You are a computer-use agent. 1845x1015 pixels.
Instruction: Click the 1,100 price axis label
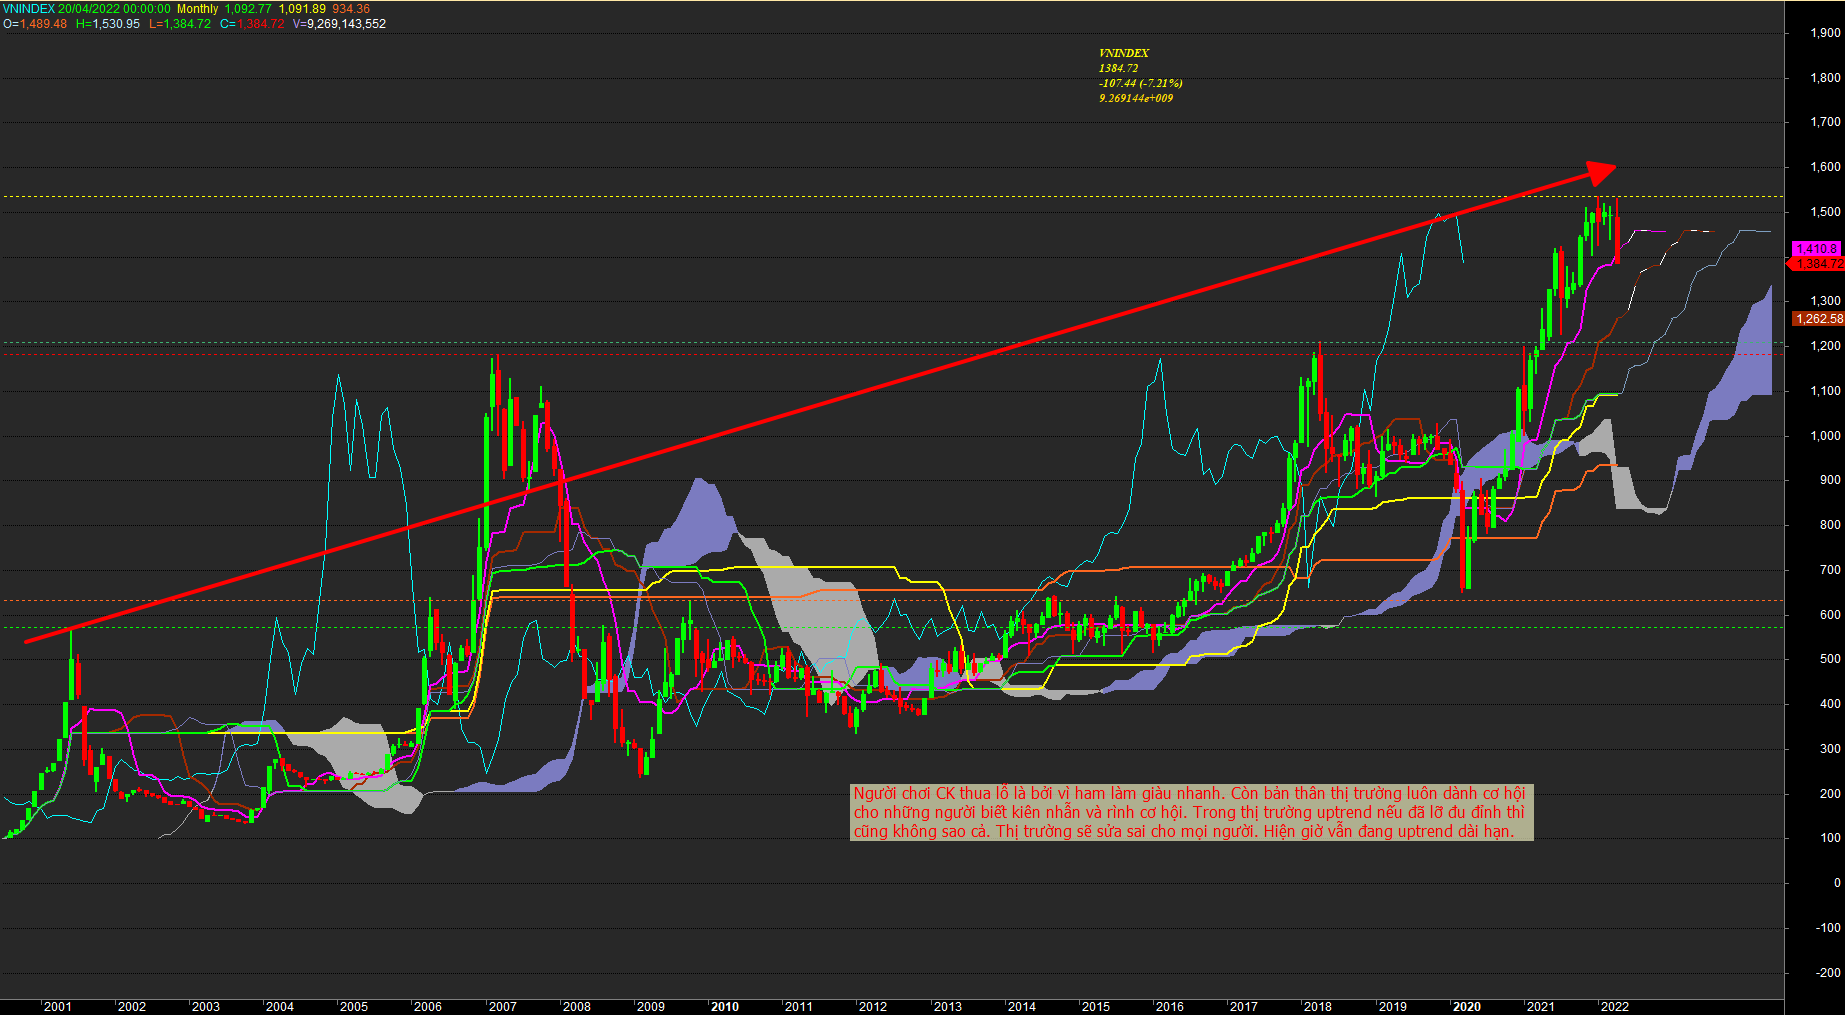pos(1826,391)
